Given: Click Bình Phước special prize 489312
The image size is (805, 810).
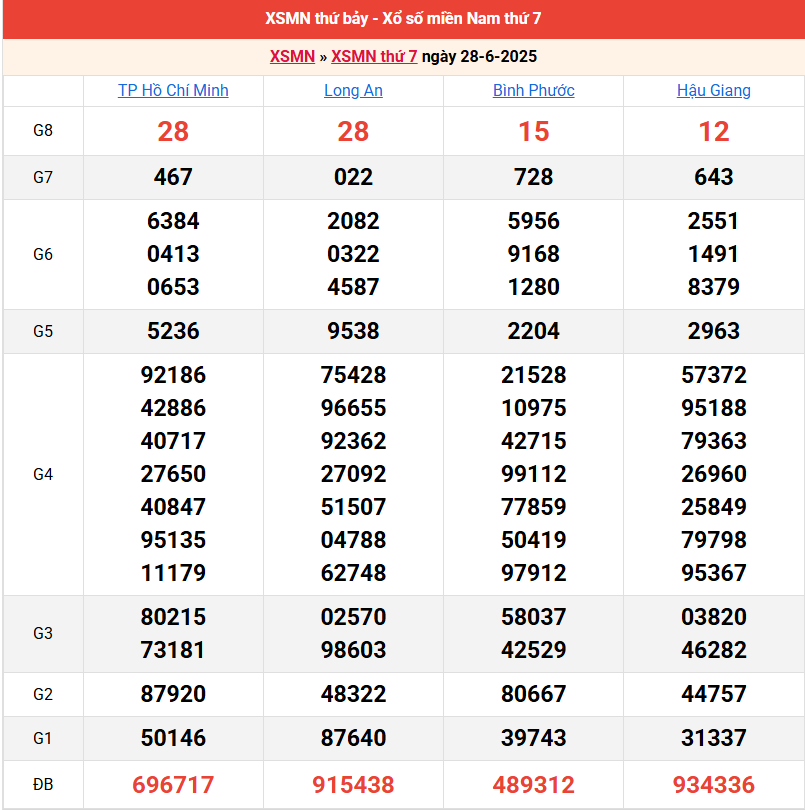Looking at the screenshot, I should [x=533, y=785].
